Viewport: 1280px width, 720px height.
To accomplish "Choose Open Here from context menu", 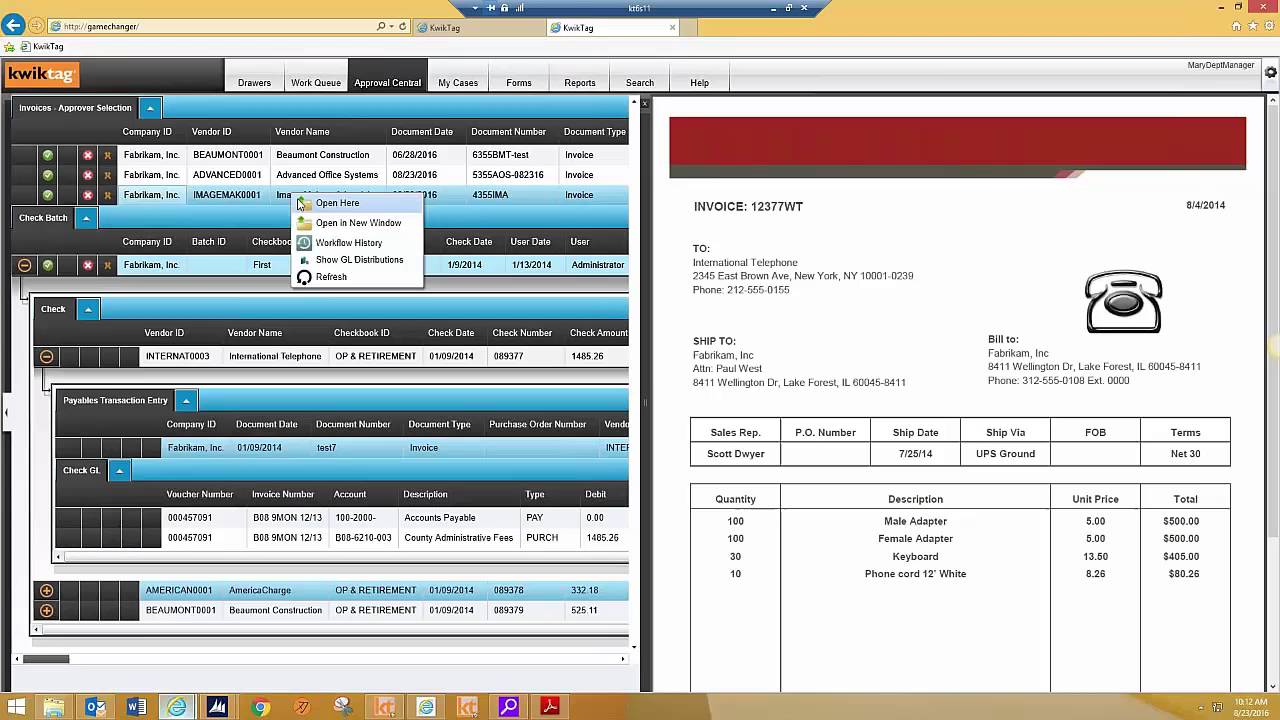I will [x=357, y=203].
